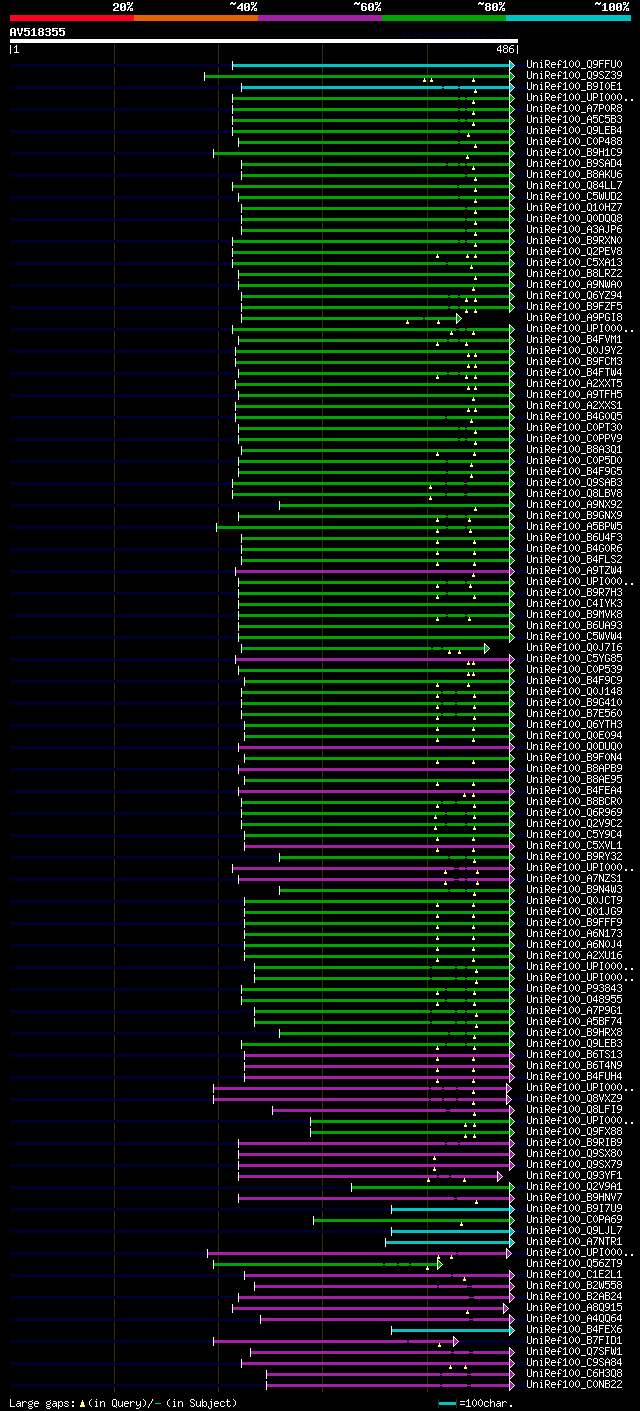Click the purple alignment bar for C5YG85
640x1411 pixels.
point(375,659)
